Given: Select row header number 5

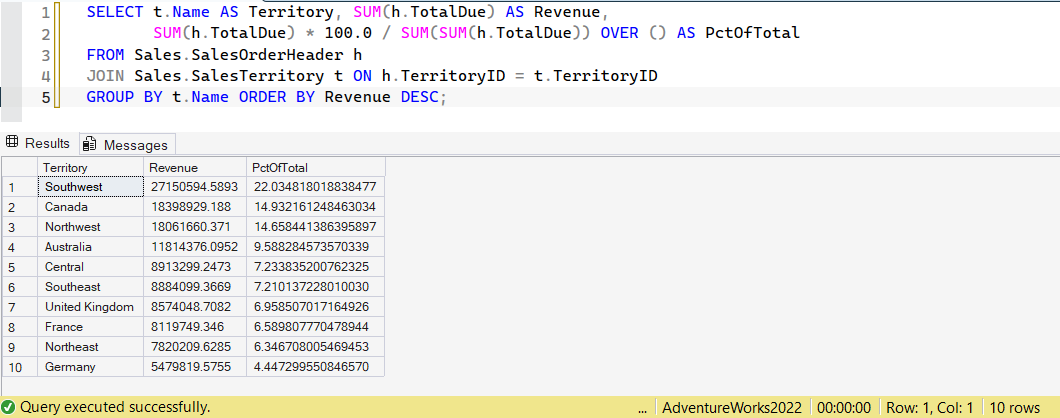Looking at the screenshot, I should point(20,266).
